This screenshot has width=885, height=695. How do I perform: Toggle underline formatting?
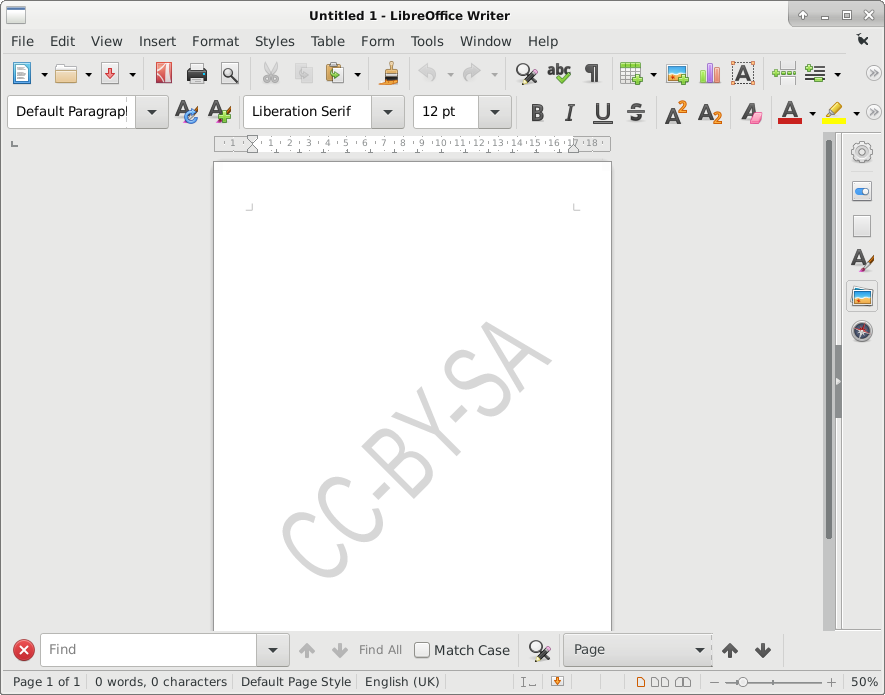[x=603, y=112]
